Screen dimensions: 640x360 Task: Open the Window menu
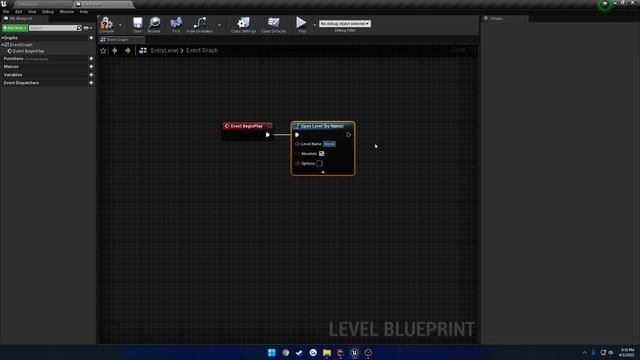coord(67,12)
